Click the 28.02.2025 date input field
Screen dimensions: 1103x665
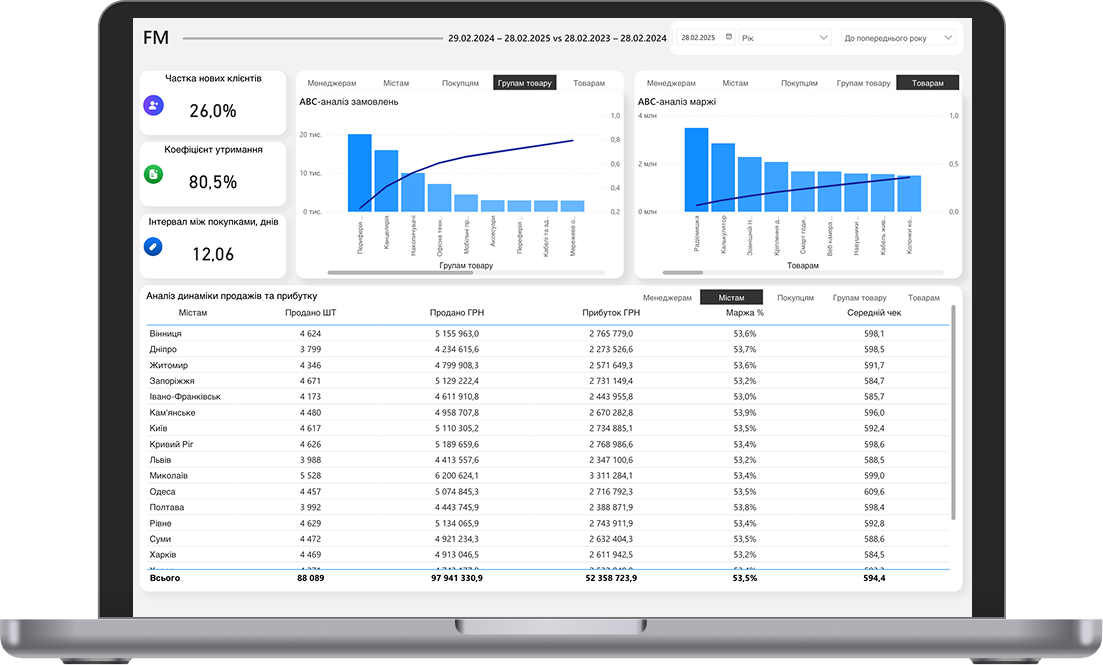[698, 37]
